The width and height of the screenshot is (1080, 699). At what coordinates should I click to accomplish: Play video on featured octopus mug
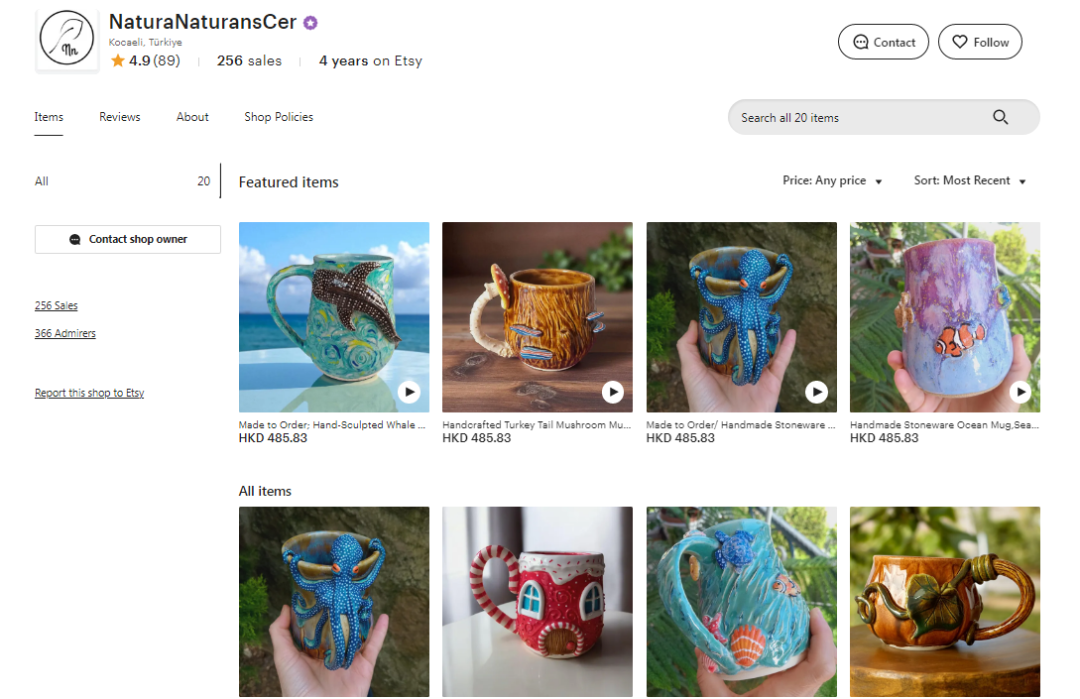click(x=816, y=392)
